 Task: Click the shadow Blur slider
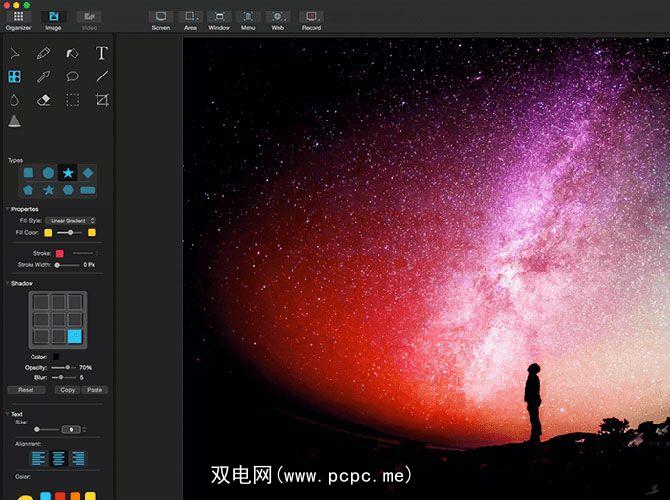[63, 377]
